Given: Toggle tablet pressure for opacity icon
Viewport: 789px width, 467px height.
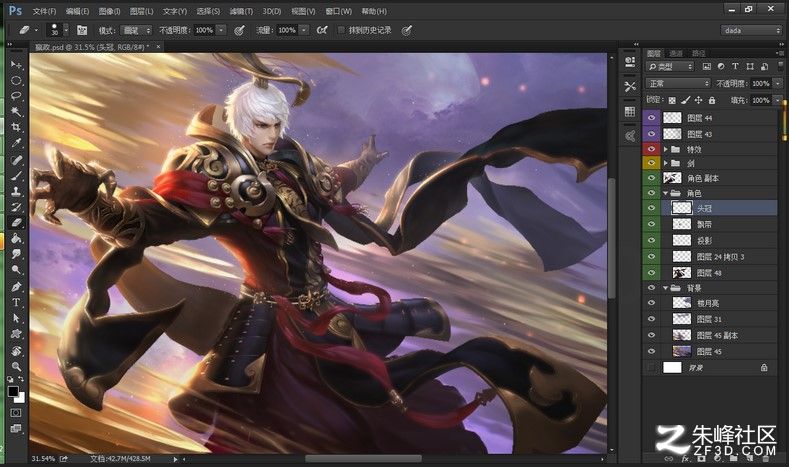Looking at the screenshot, I should click(240, 31).
